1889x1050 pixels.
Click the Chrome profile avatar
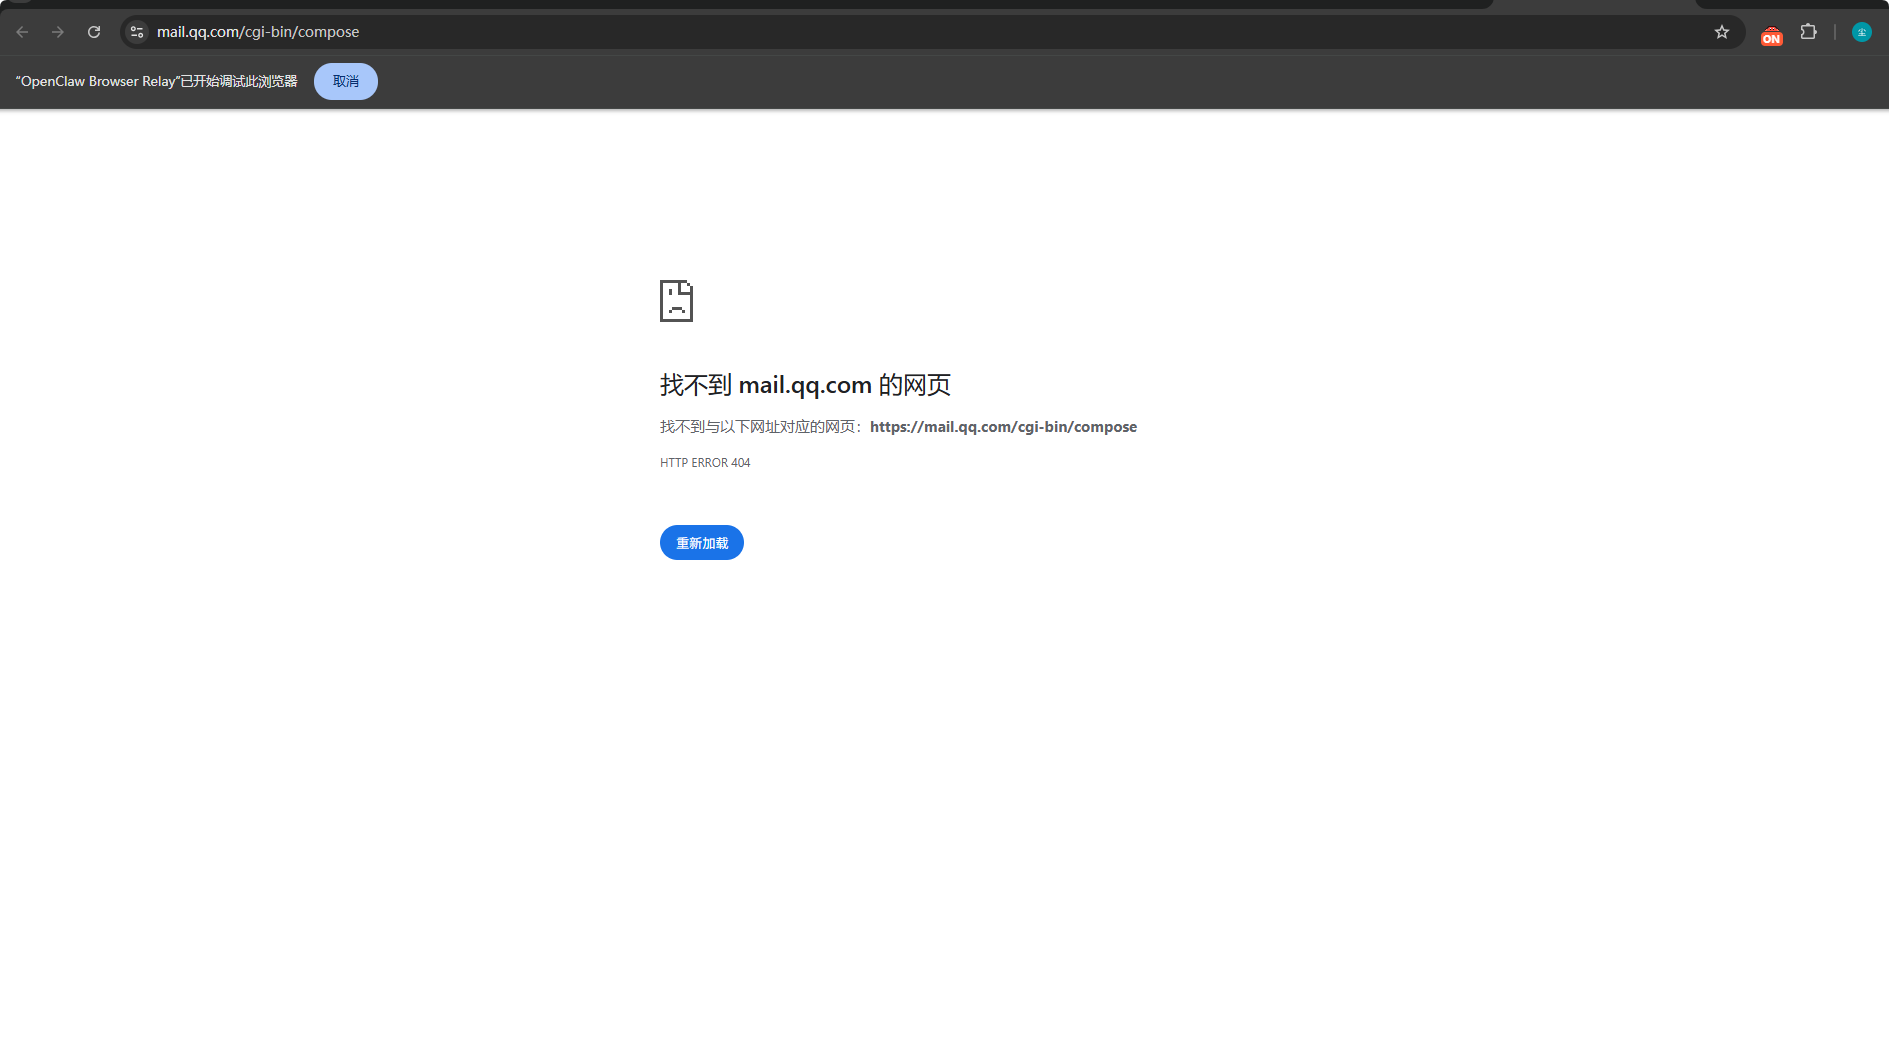(1860, 31)
